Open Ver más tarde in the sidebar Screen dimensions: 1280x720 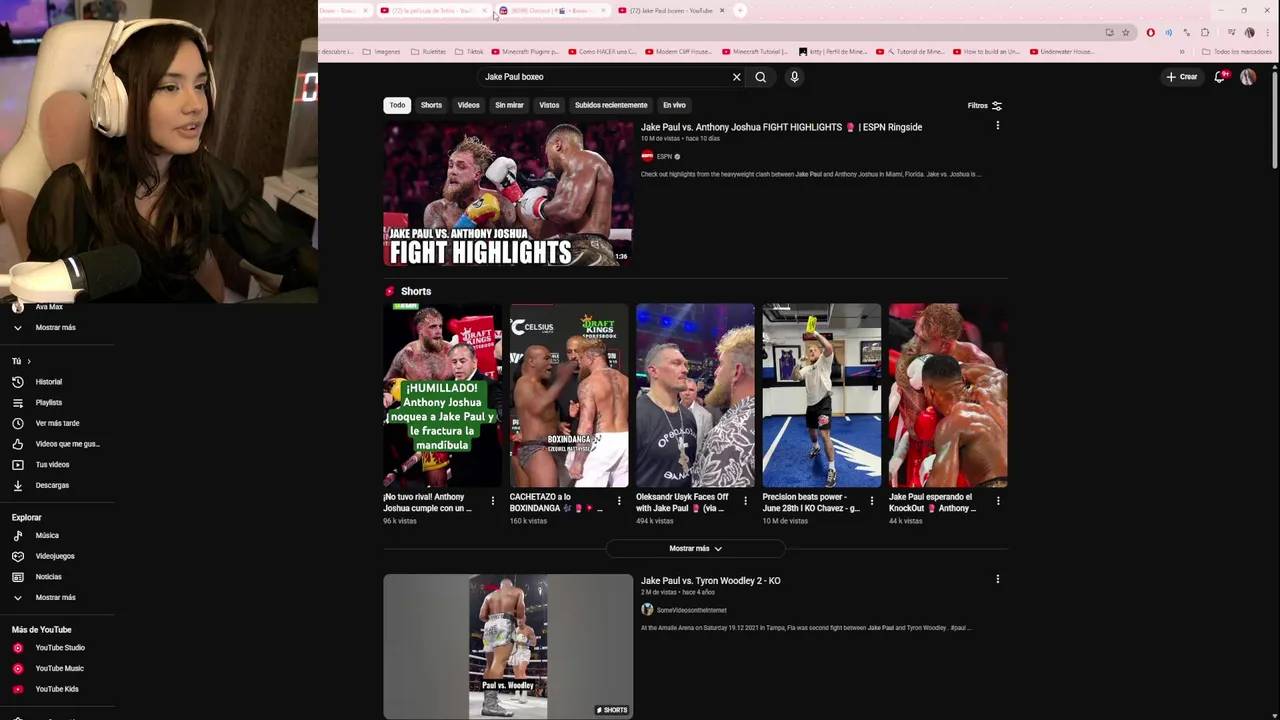tap(57, 423)
